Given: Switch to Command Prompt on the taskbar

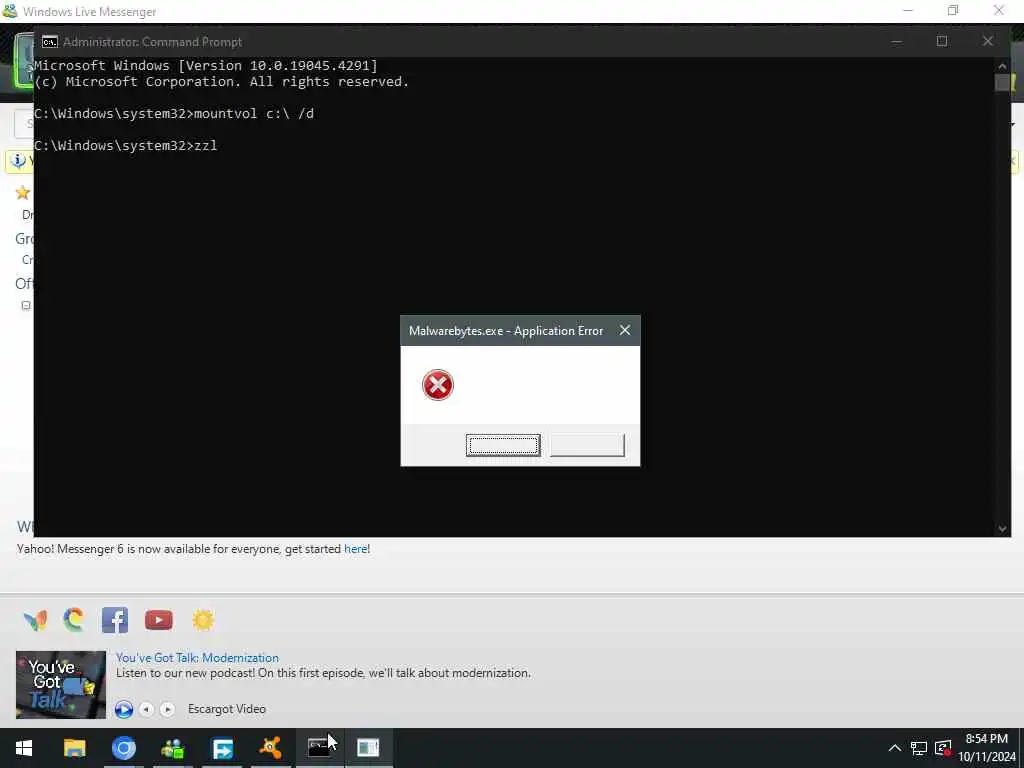Looking at the screenshot, I should point(319,748).
